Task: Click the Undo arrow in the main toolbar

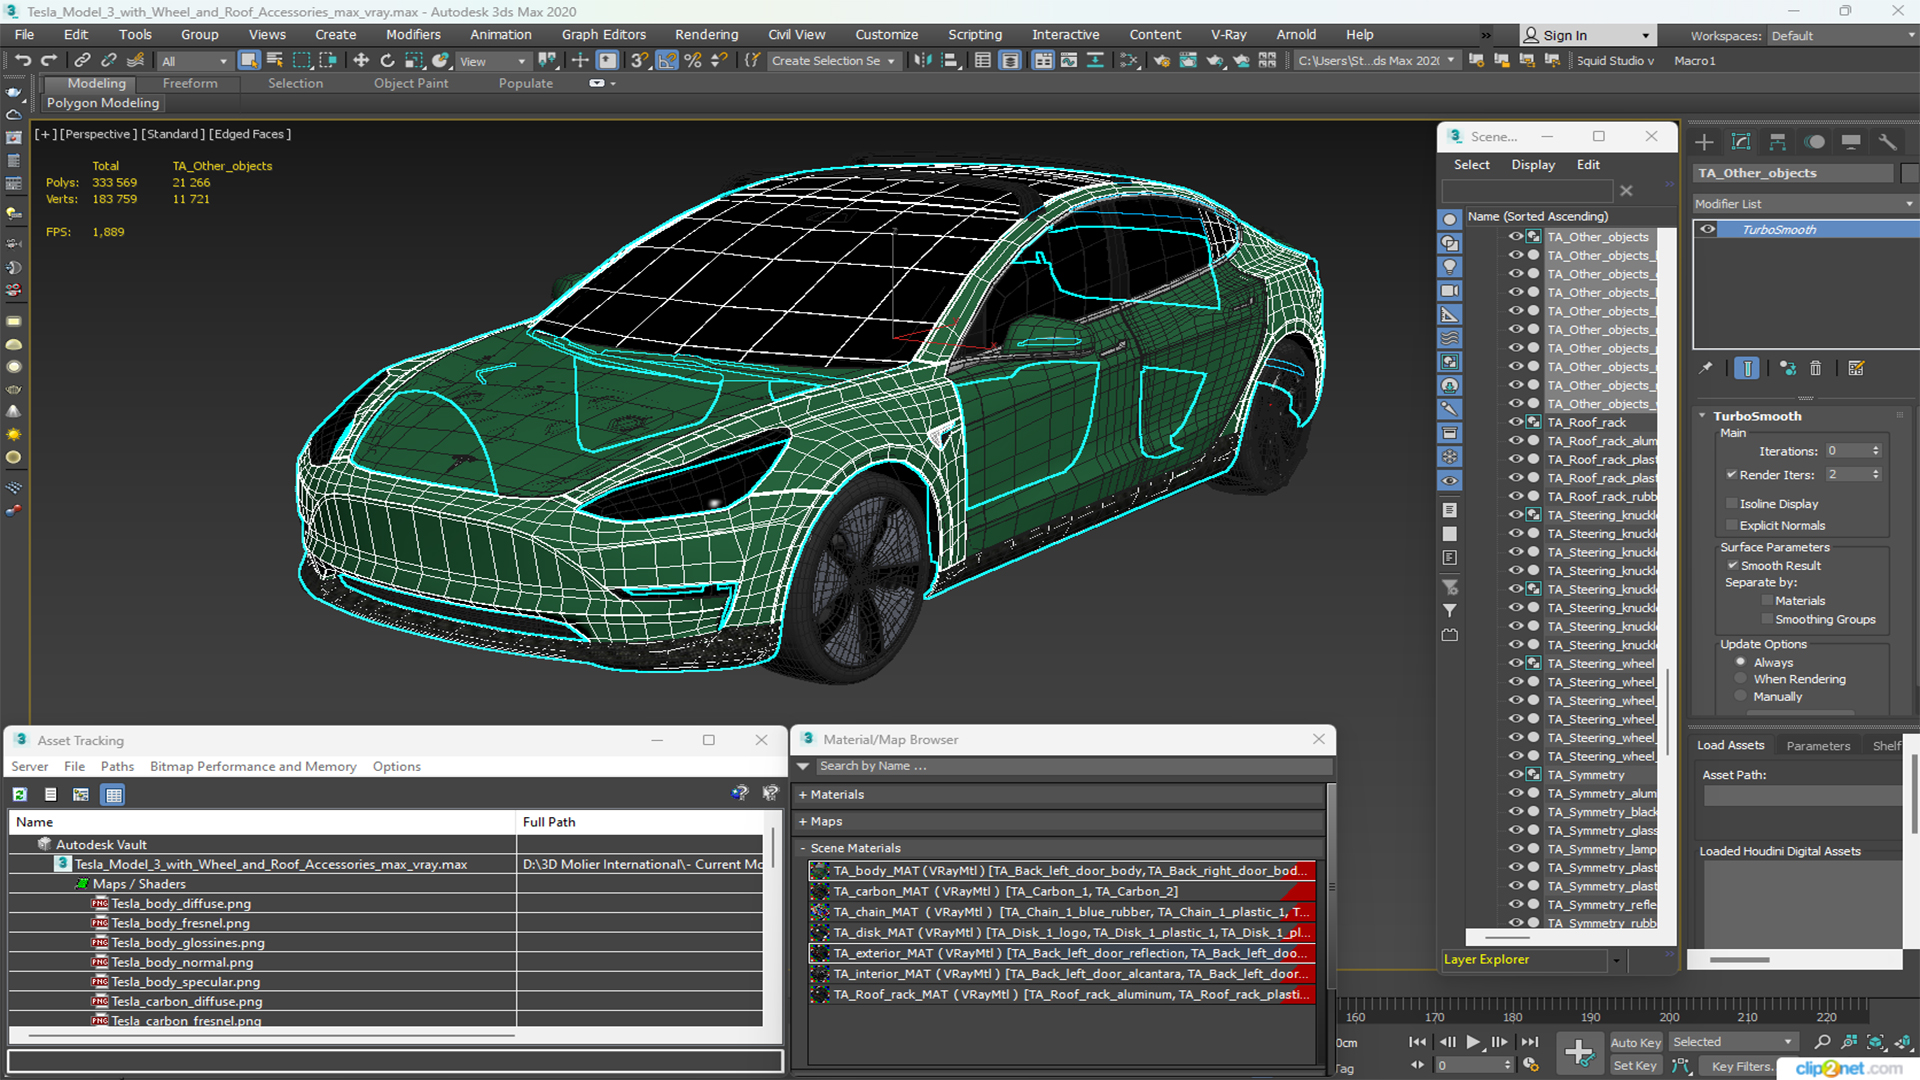Action: (22, 61)
